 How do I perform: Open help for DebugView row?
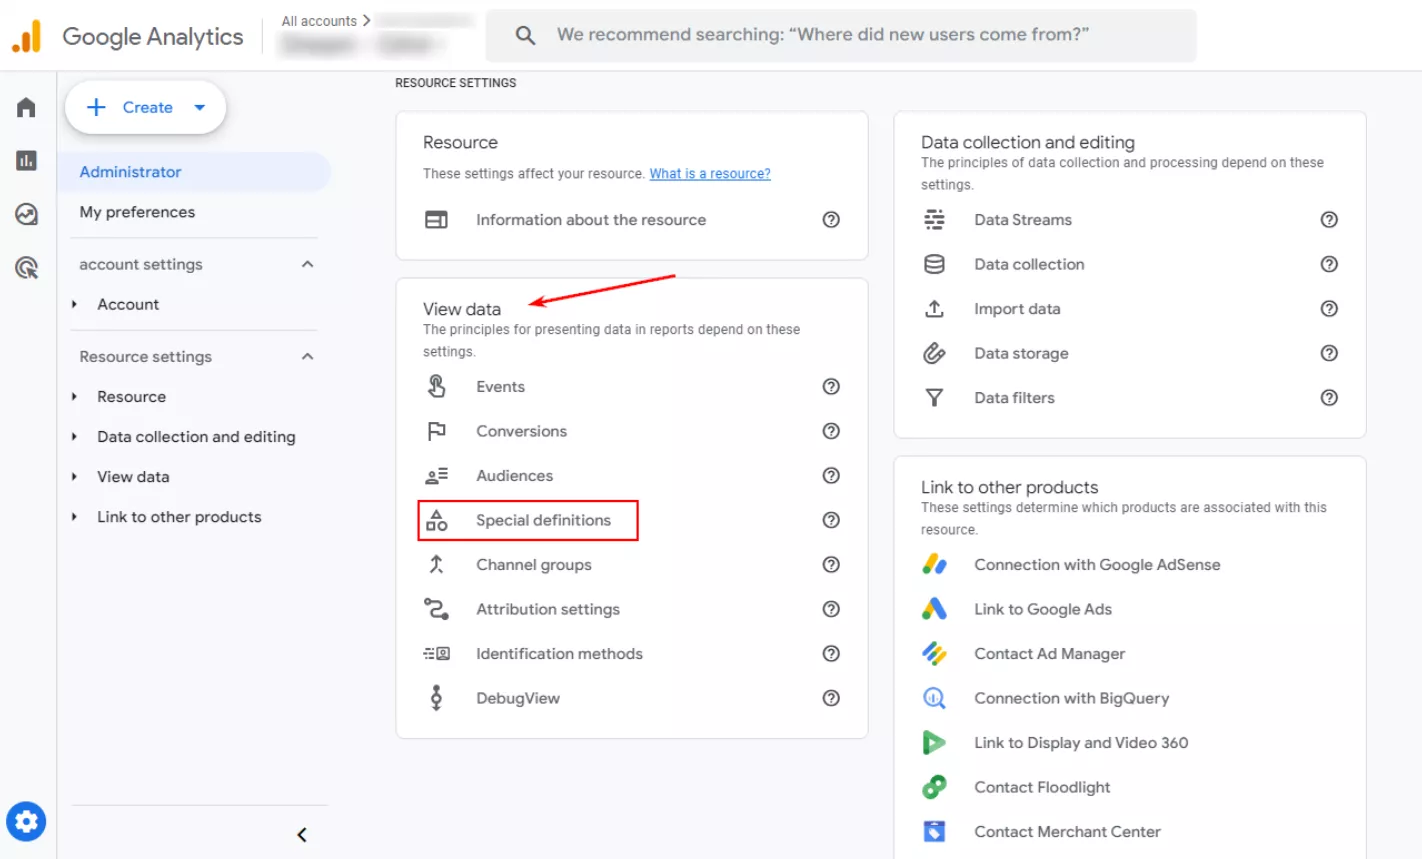pyautogui.click(x=831, y=698)
